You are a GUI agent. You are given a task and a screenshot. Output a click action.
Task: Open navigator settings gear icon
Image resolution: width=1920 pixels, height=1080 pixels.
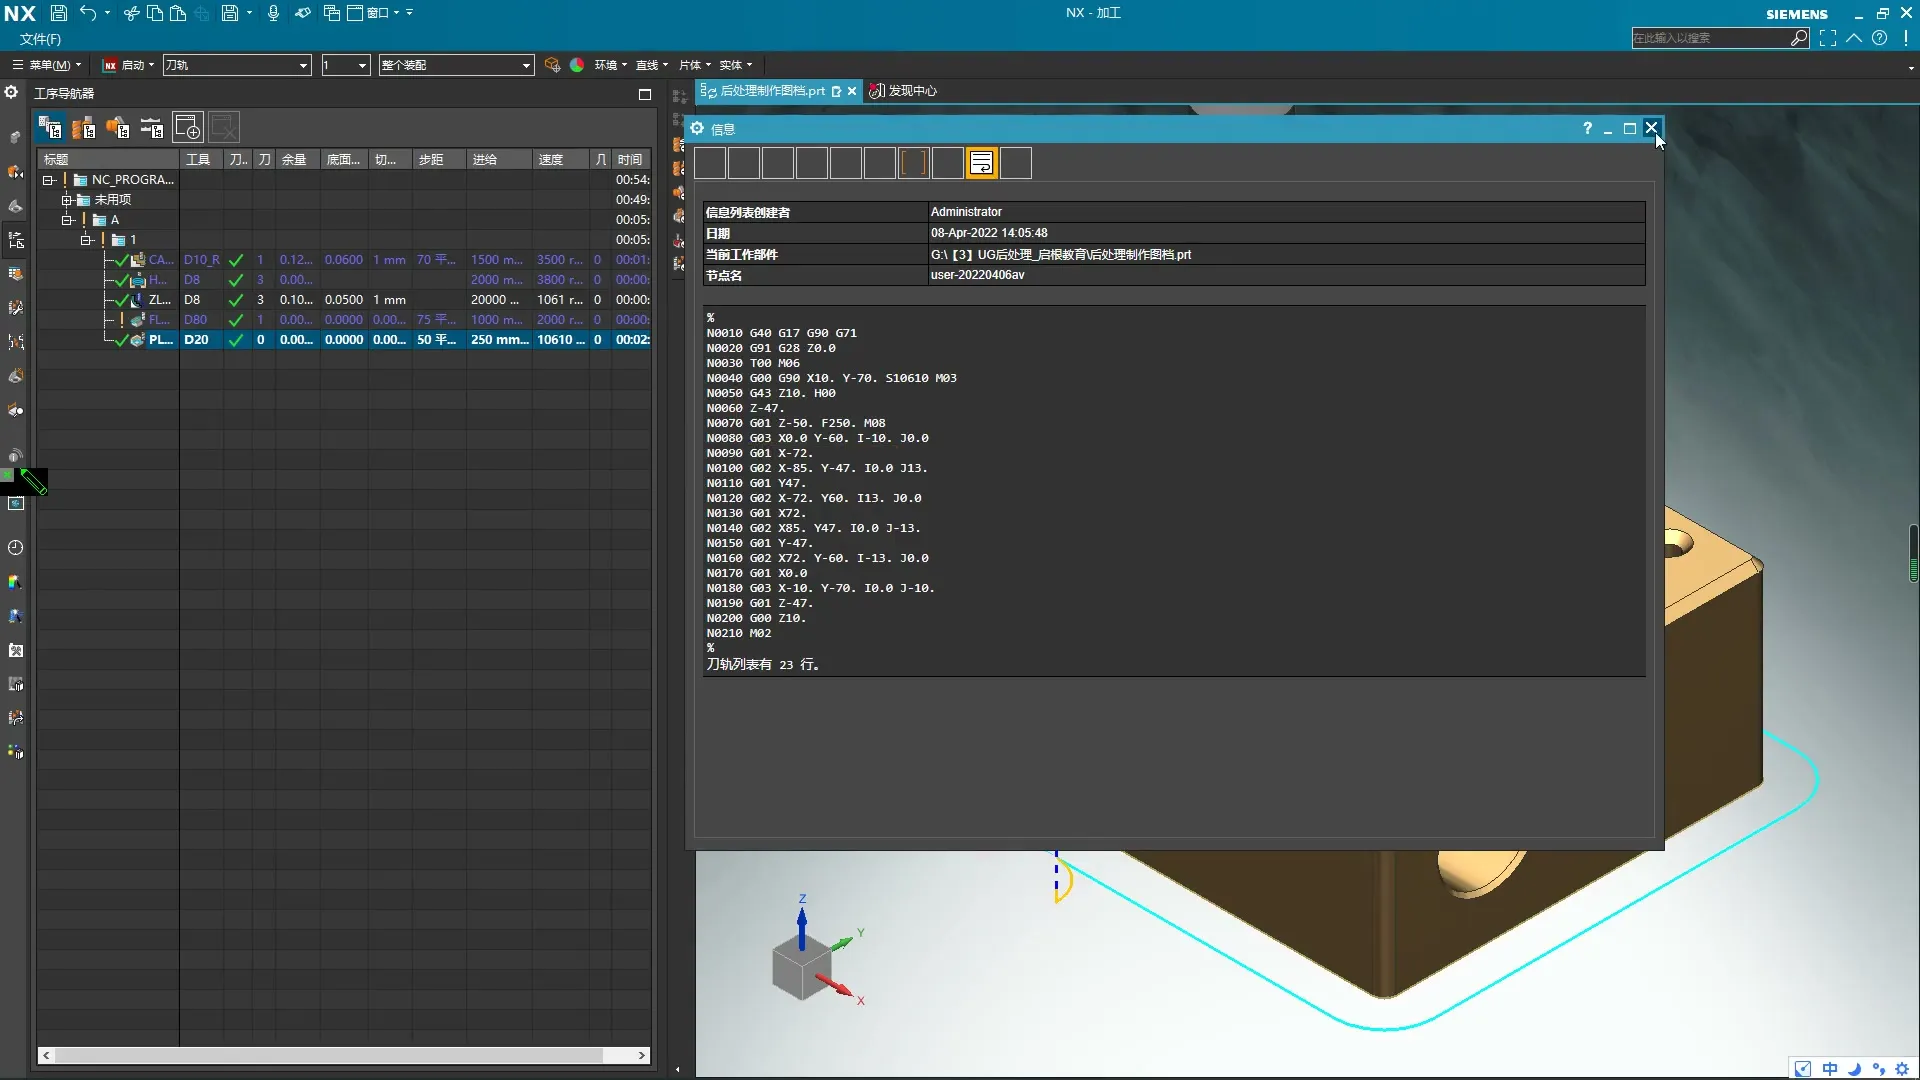click(11, 92)
